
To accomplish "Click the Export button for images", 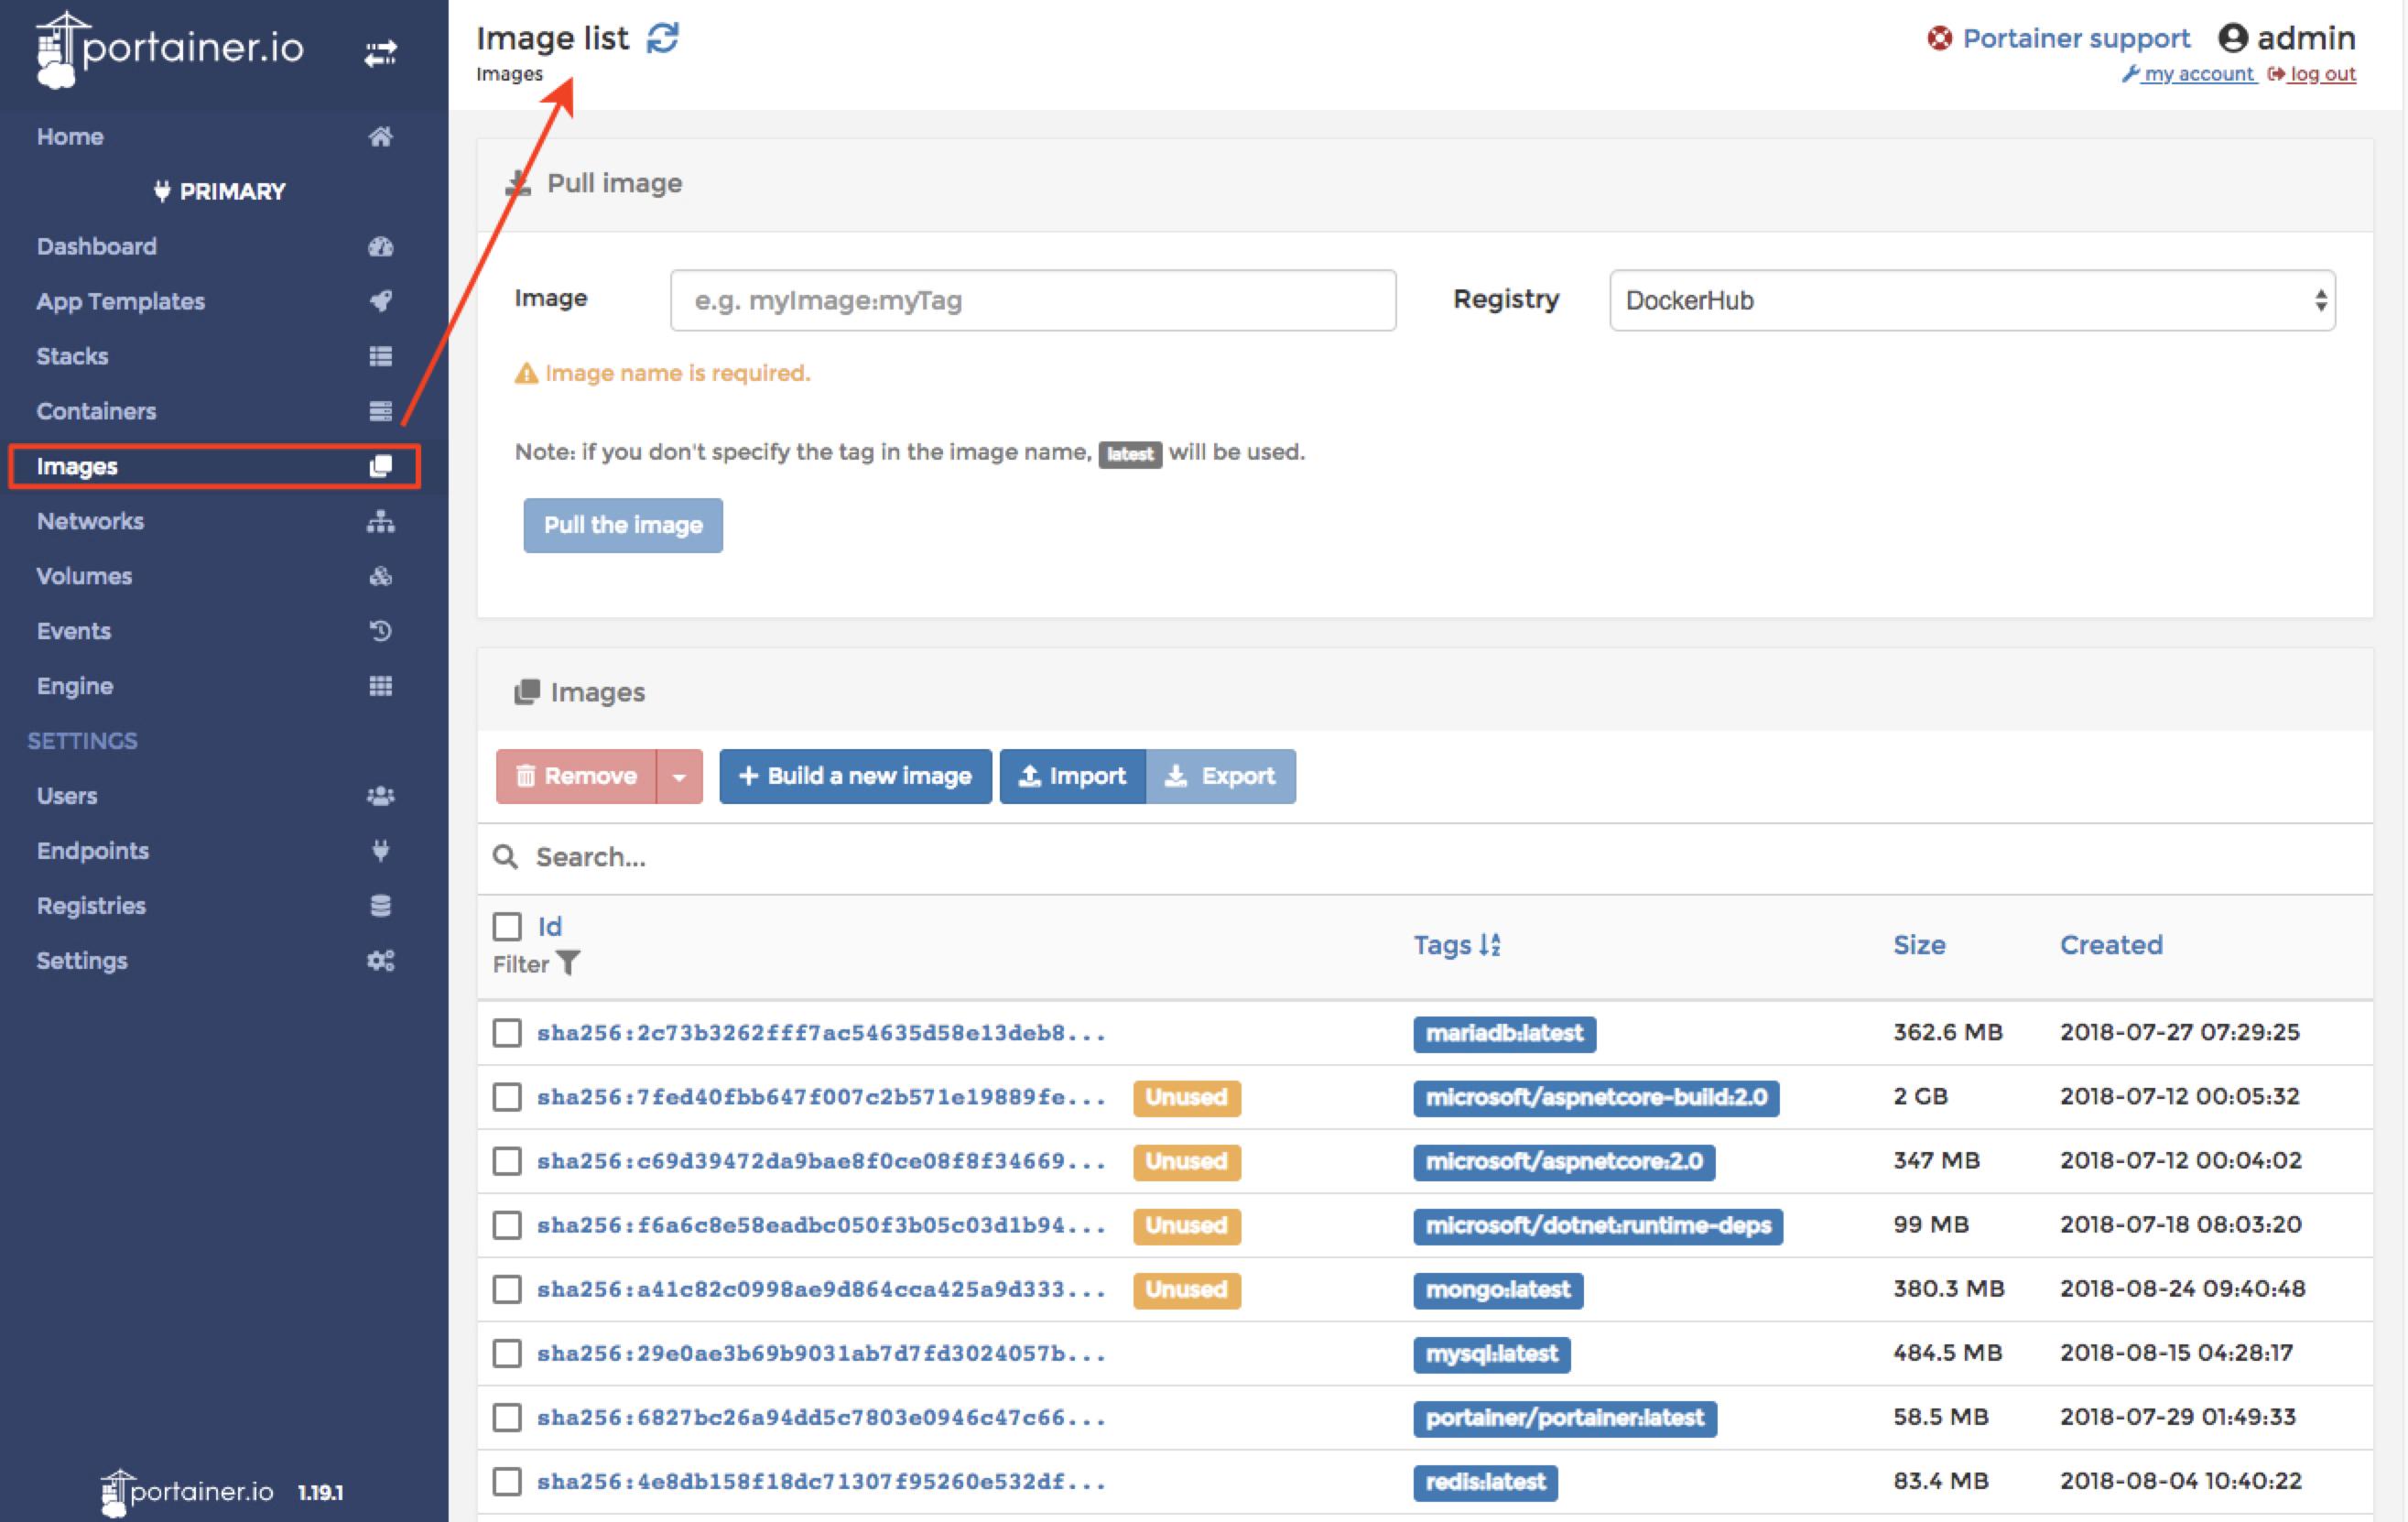I will pos(1216,773).
